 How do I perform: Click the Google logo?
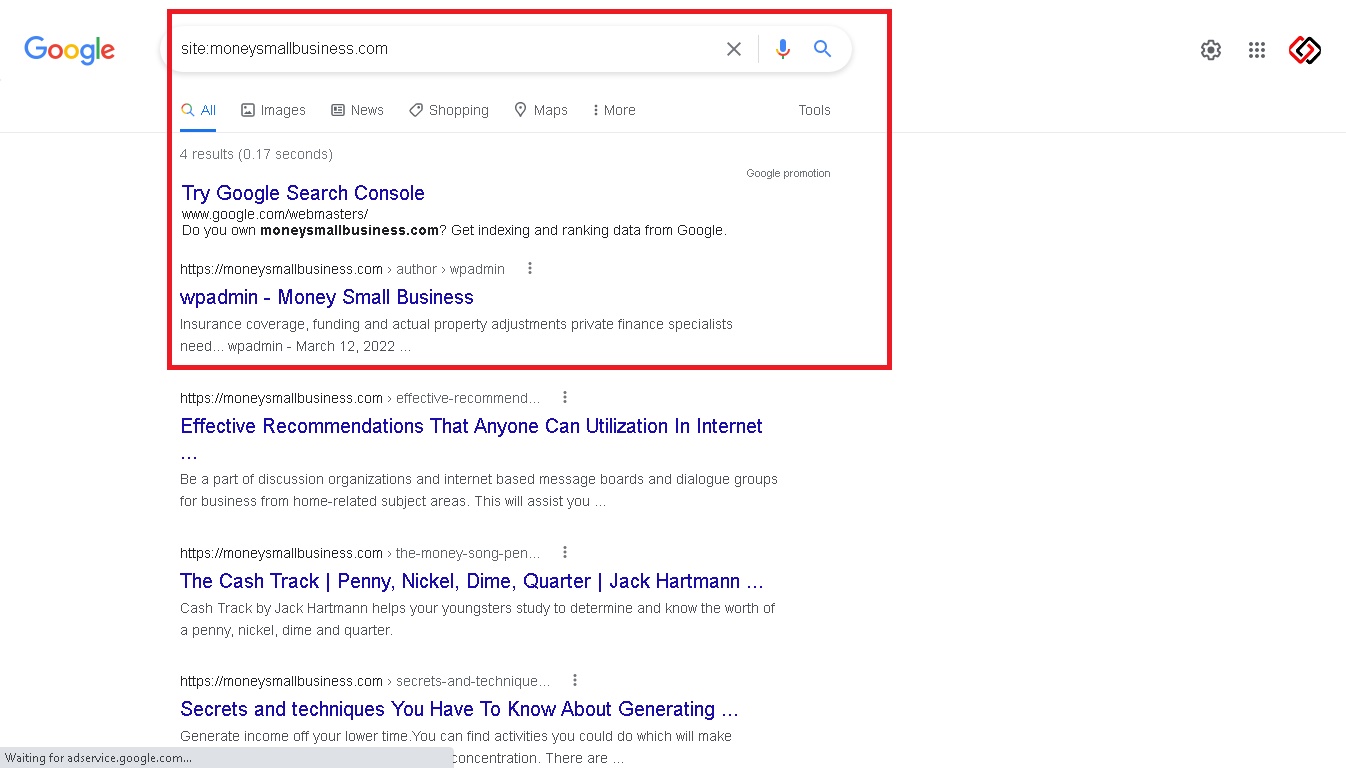tap(70, 50)
